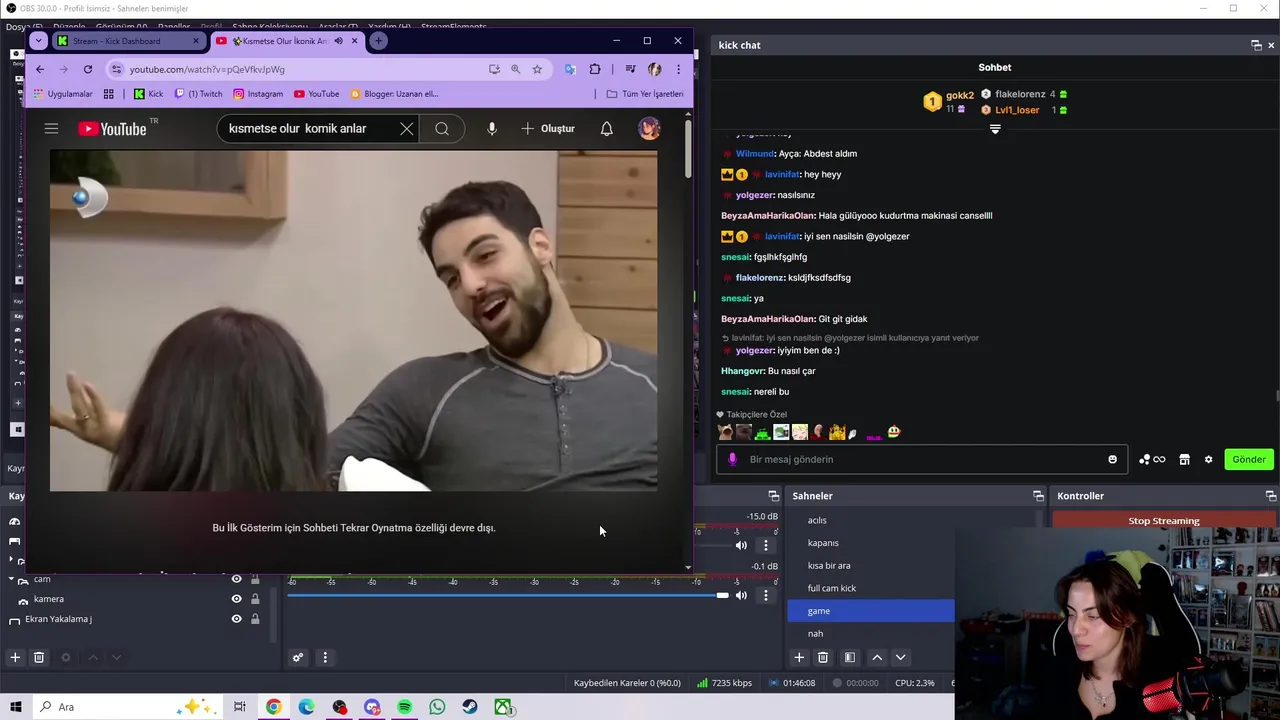Toggle visibility of kamera source

pyautogui.click(x=236, y=599)
